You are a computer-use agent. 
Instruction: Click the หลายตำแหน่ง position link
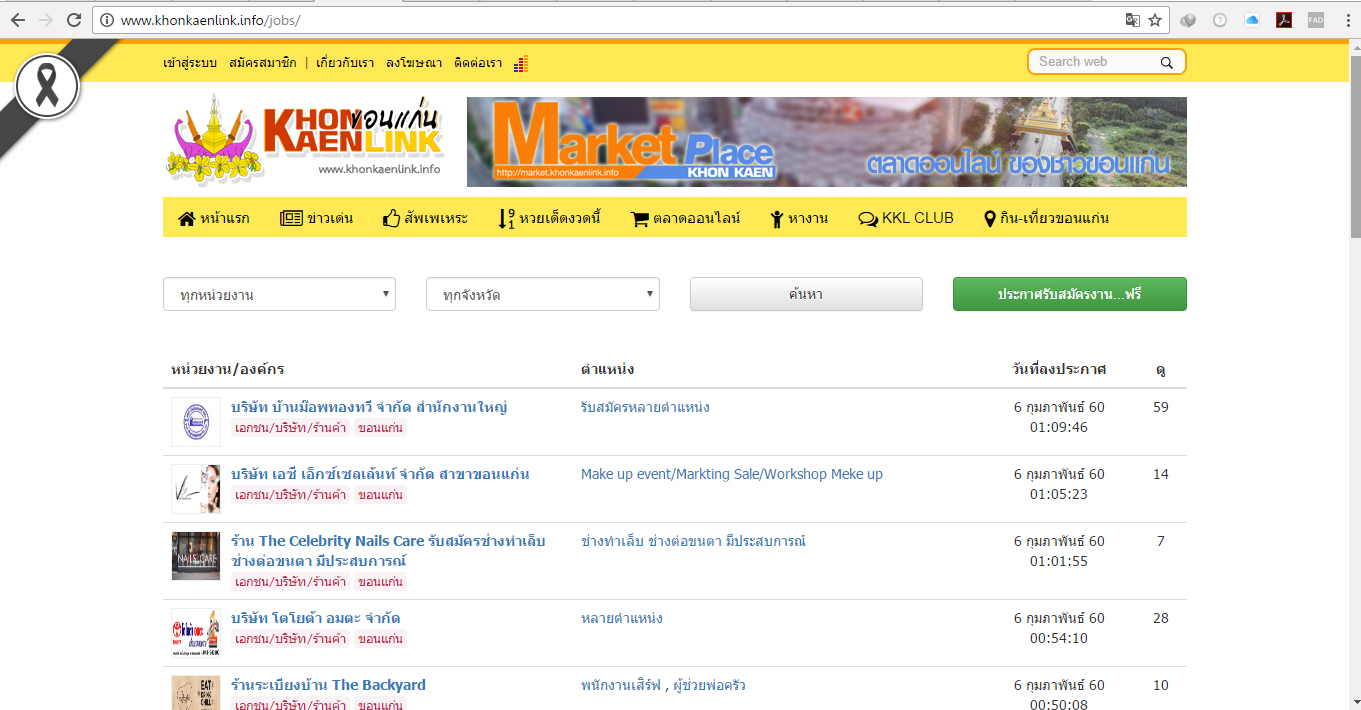[621, 618]
